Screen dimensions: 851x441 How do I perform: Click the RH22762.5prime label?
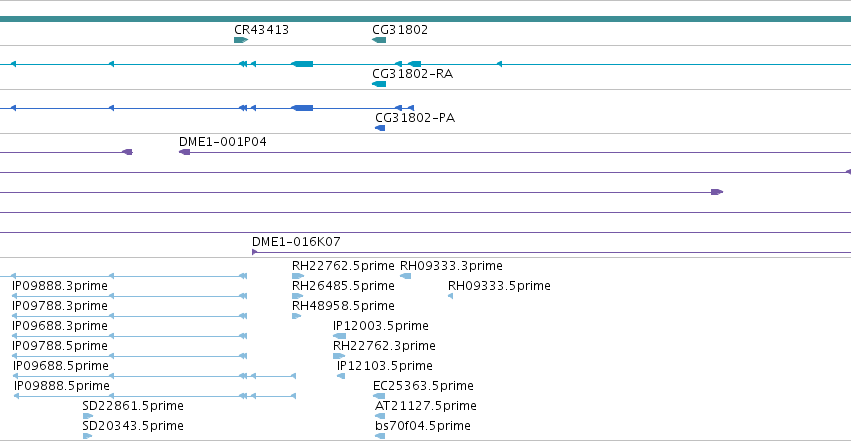point(343,266)
